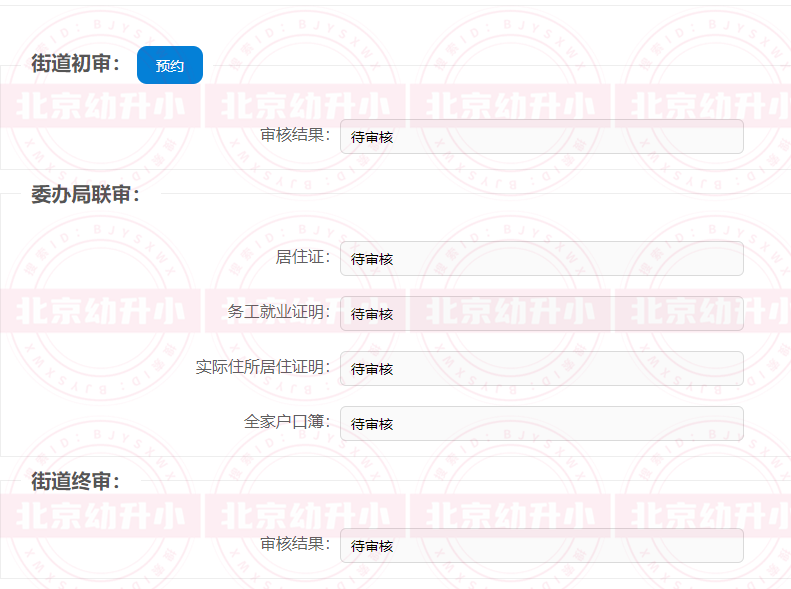This screenshot has width=791, height=589.
Task: Click 审核结果 field under 街道终审
Action: (x=541, y=546)
